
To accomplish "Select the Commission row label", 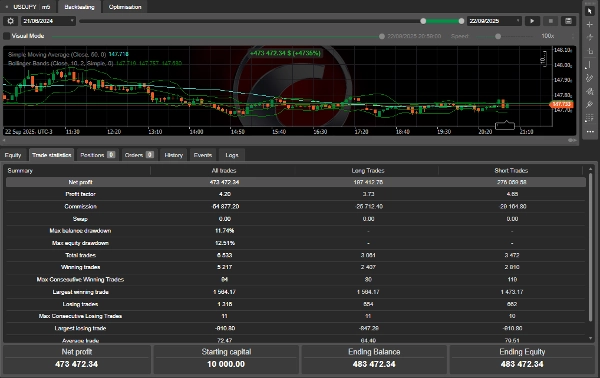I will click(x=80, y=206).
